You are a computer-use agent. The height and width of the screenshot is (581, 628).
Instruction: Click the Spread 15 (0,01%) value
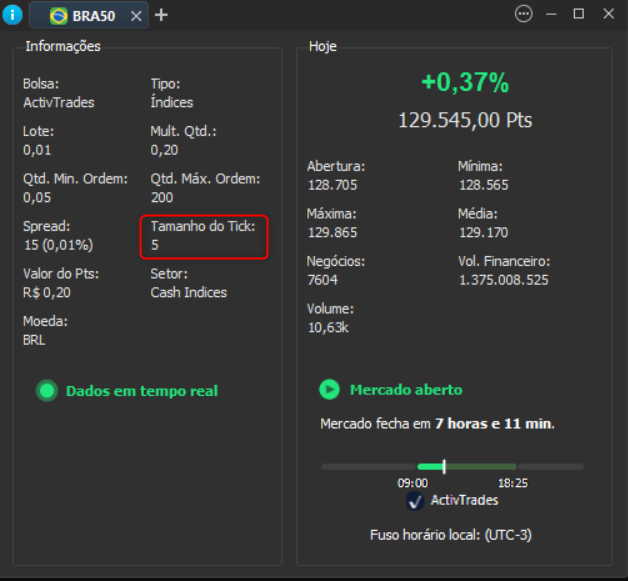coord(58,244)
